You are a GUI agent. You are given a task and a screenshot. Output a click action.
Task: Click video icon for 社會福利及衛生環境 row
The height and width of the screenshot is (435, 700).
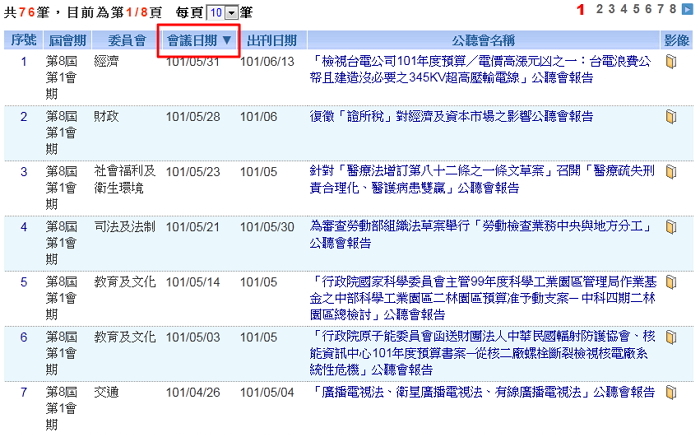[x=671, y=172]
